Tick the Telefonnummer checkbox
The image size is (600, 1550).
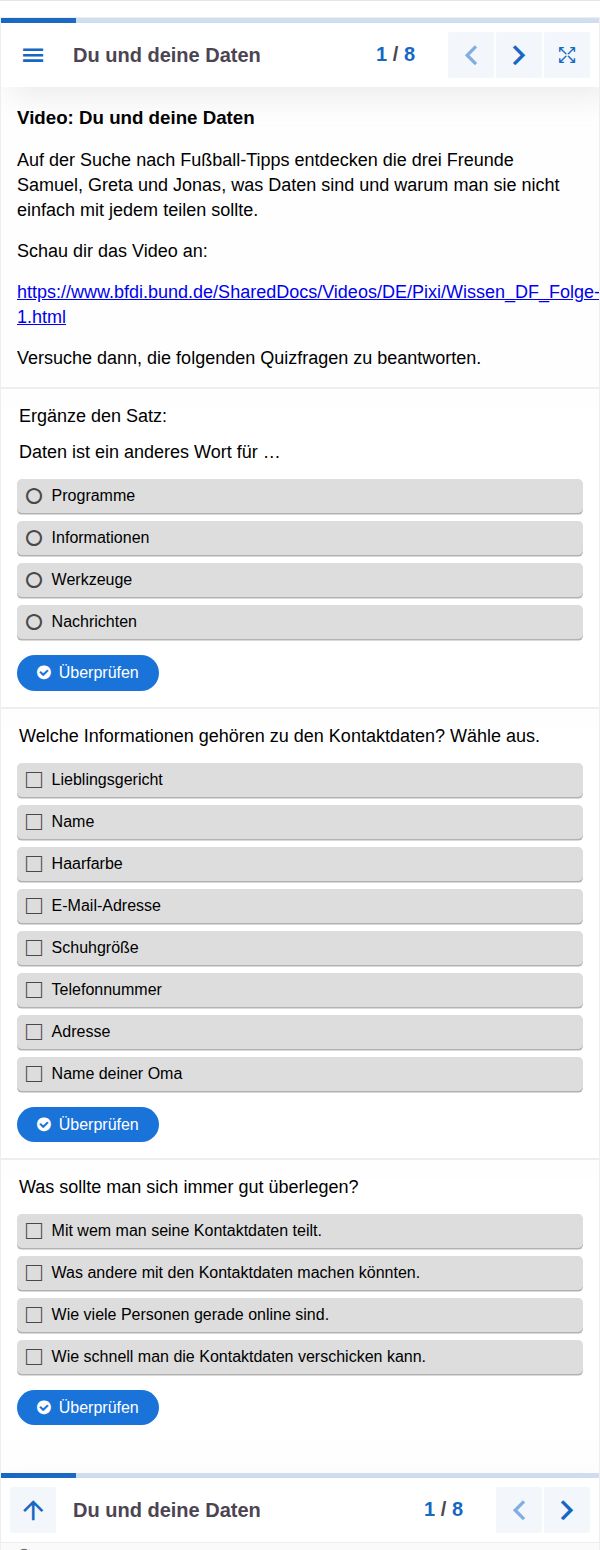300,990
